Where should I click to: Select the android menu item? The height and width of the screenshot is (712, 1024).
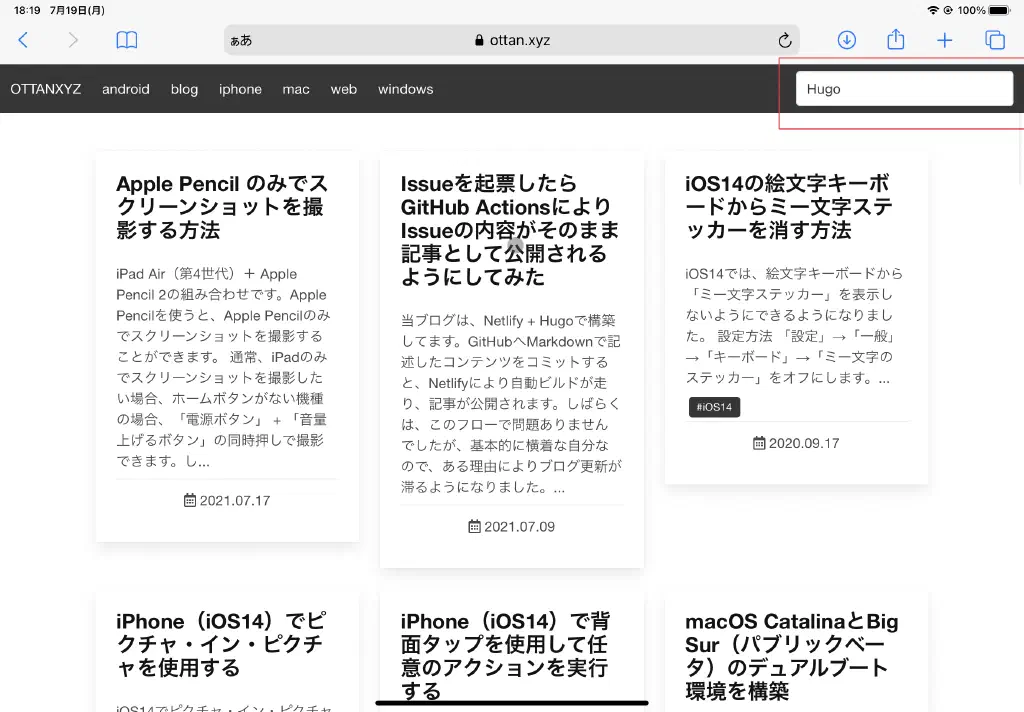pos(126,89)
